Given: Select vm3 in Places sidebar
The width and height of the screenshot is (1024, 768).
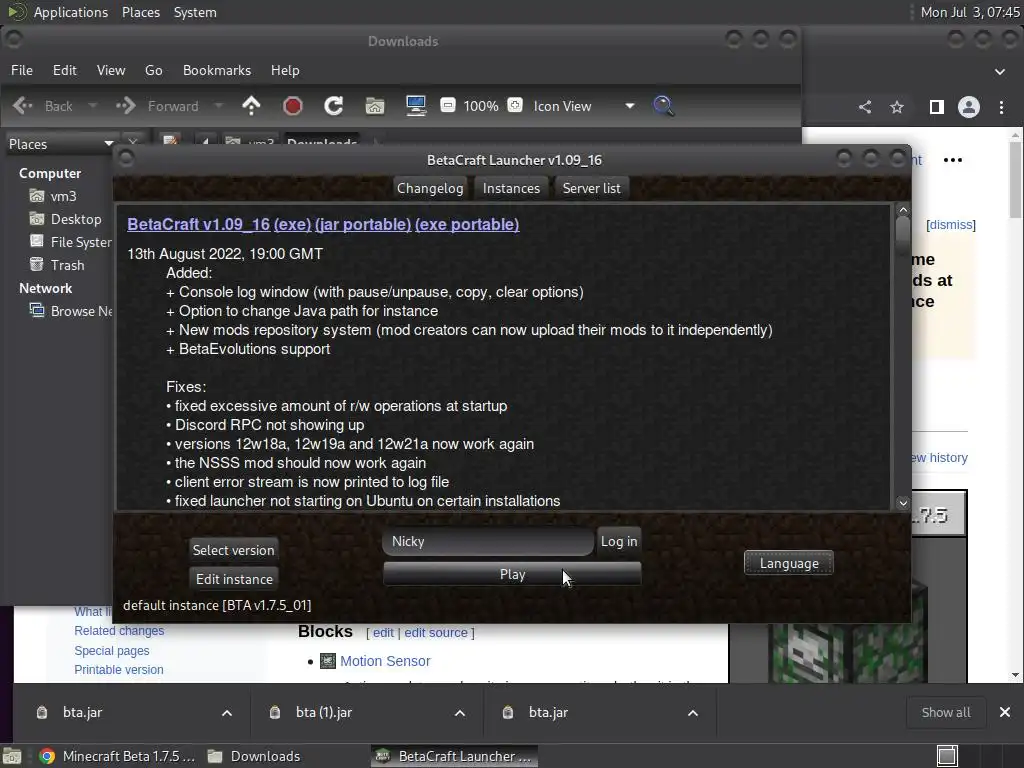Looking at the screenshot, I should point(54,196).
